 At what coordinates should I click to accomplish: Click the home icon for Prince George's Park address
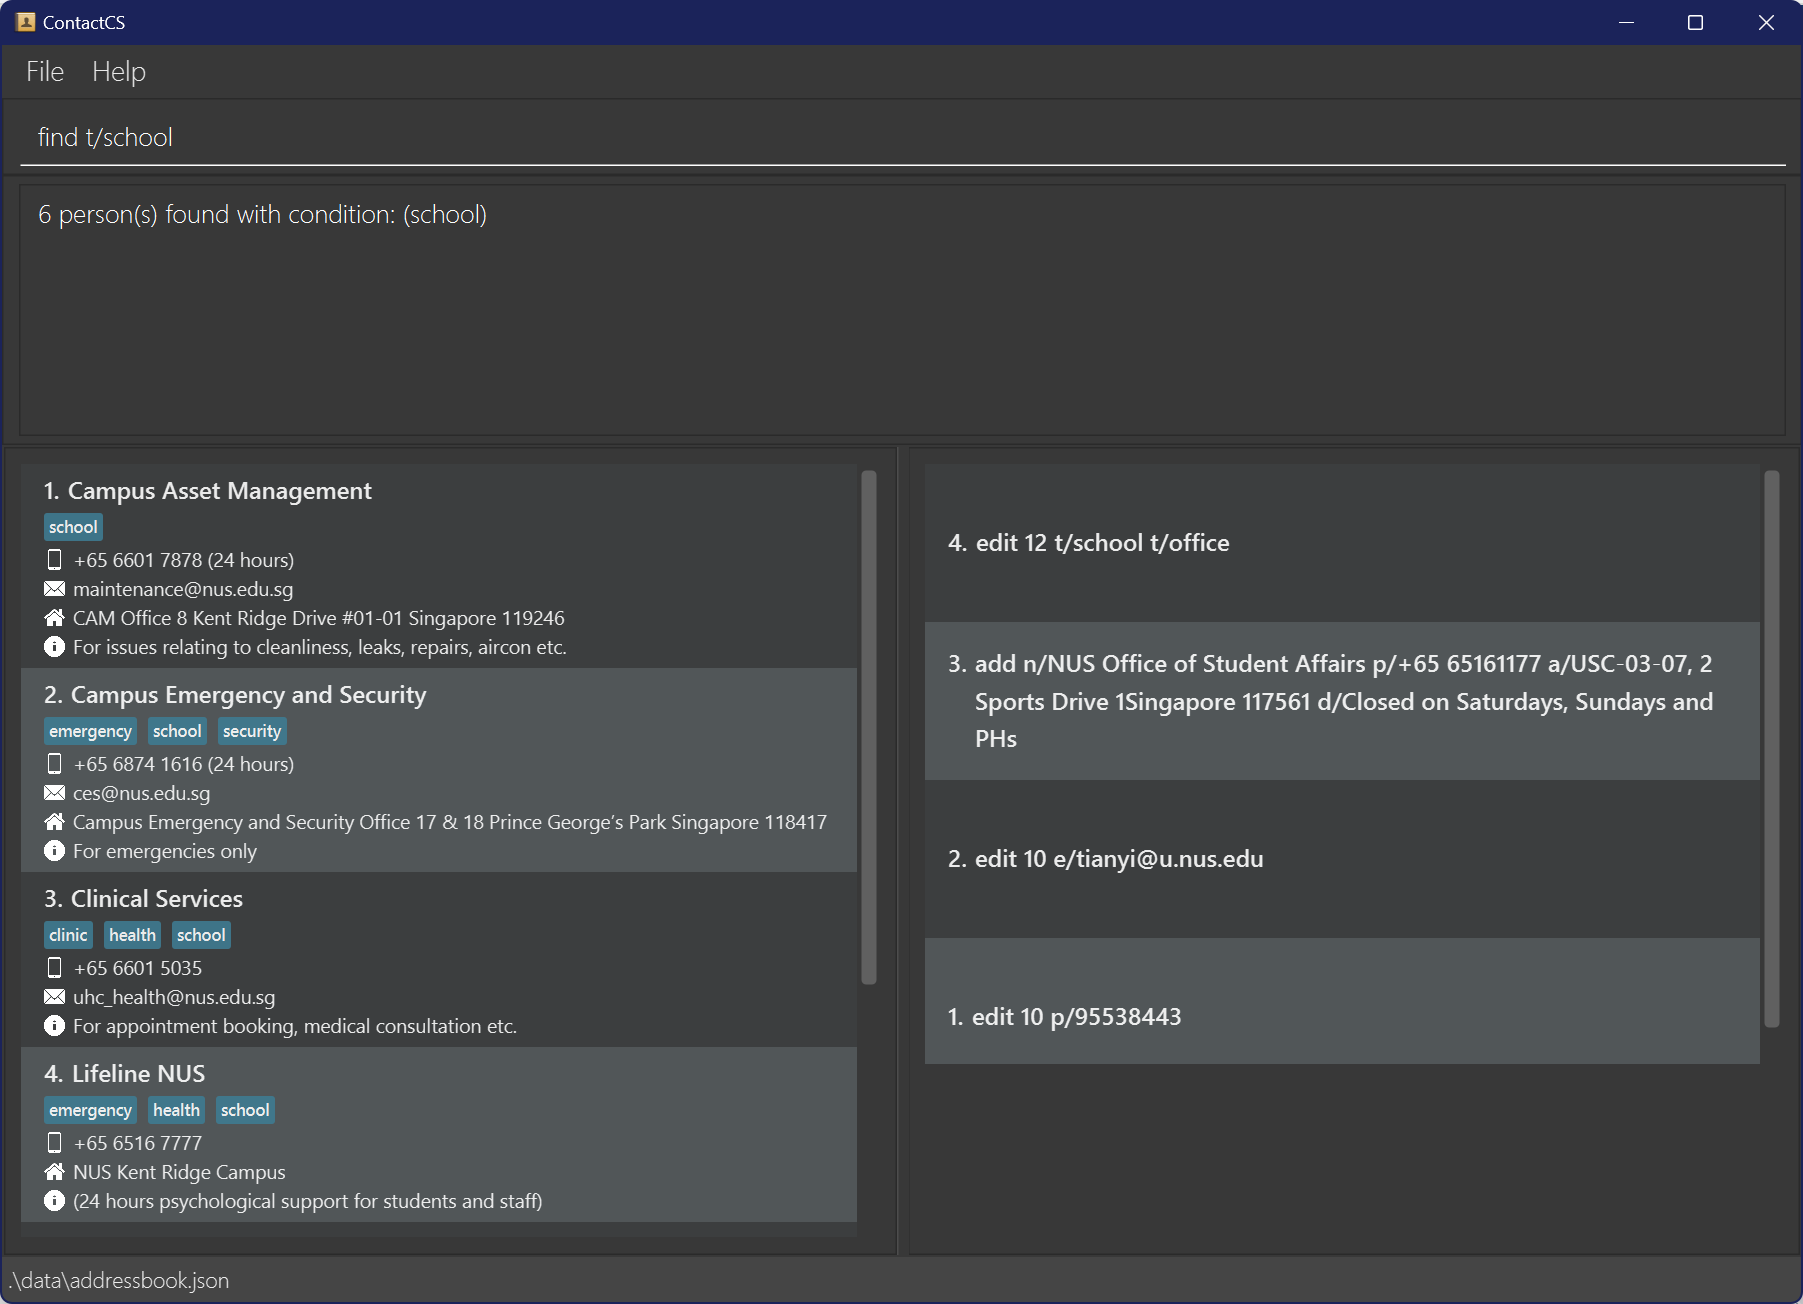coord(55,822)
